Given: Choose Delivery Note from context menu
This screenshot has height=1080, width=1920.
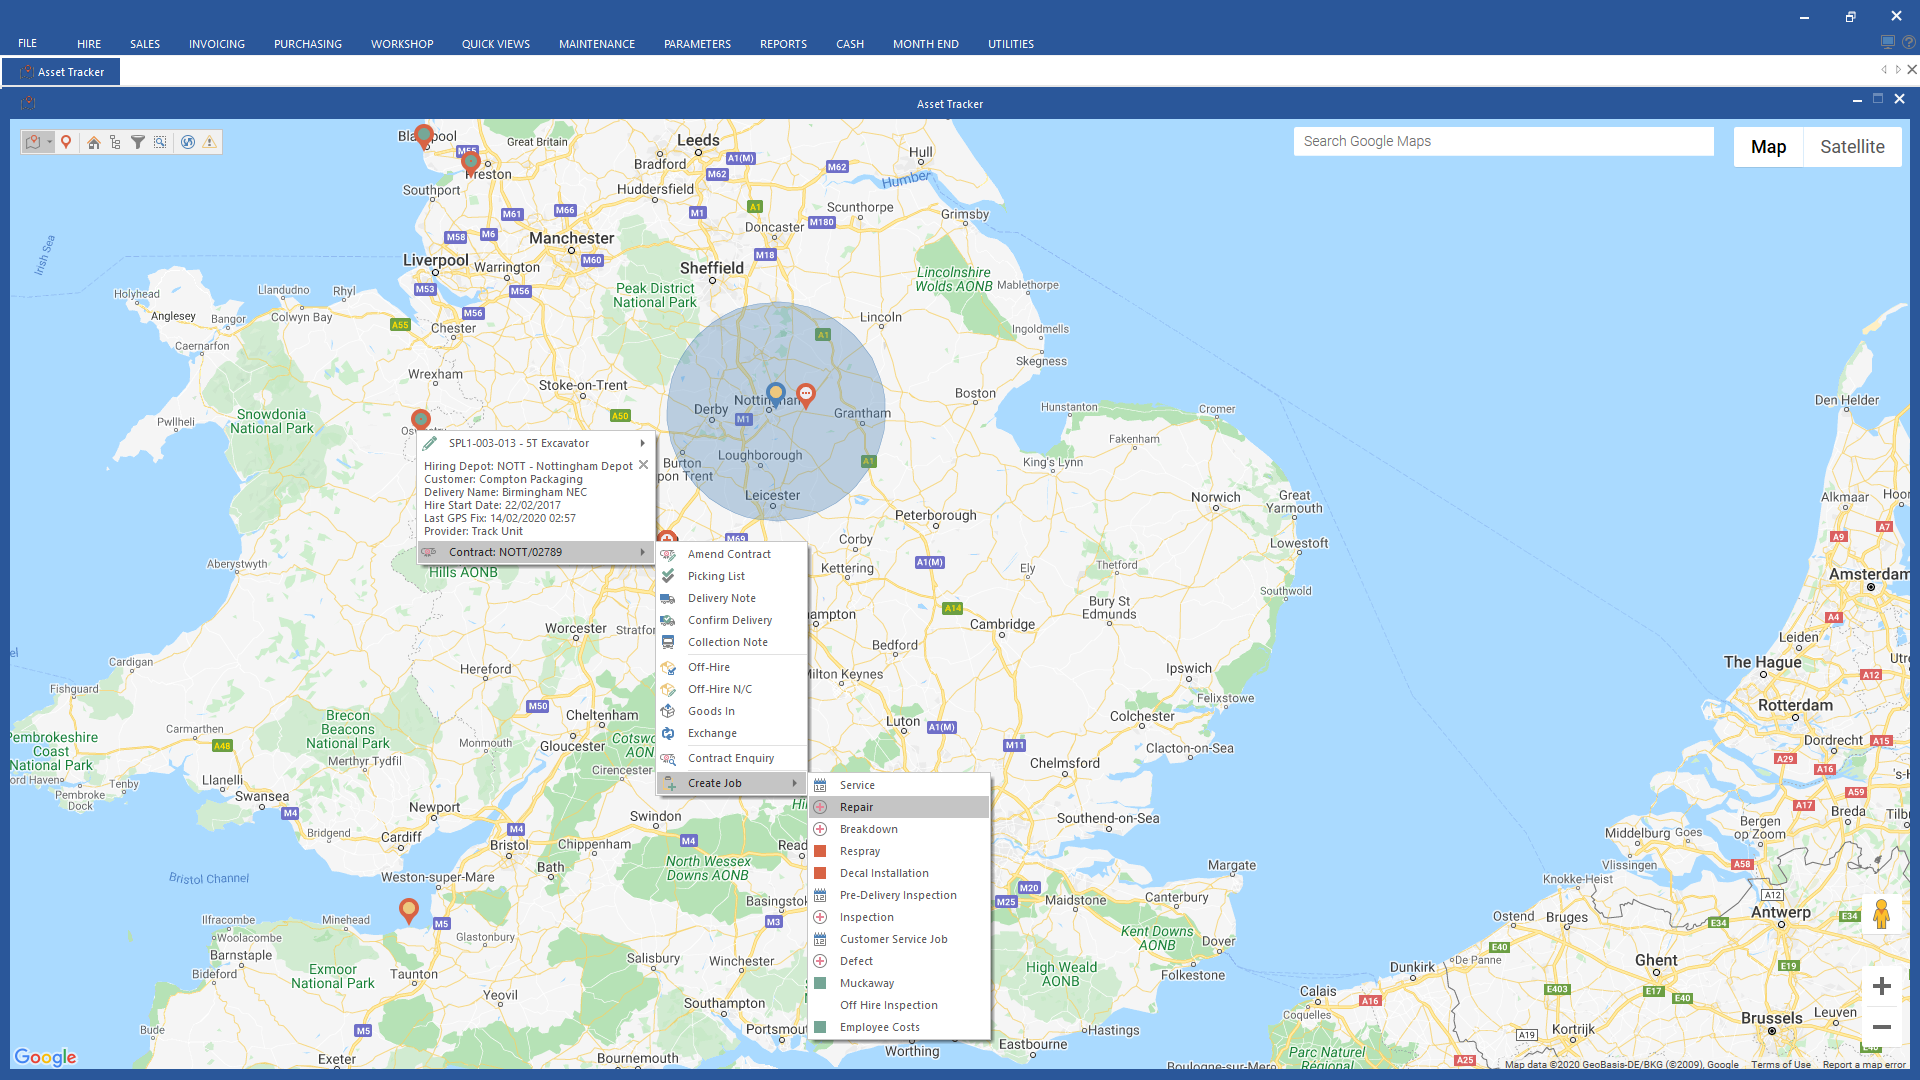Looking at the screenshot, I should tap(731, 598).
